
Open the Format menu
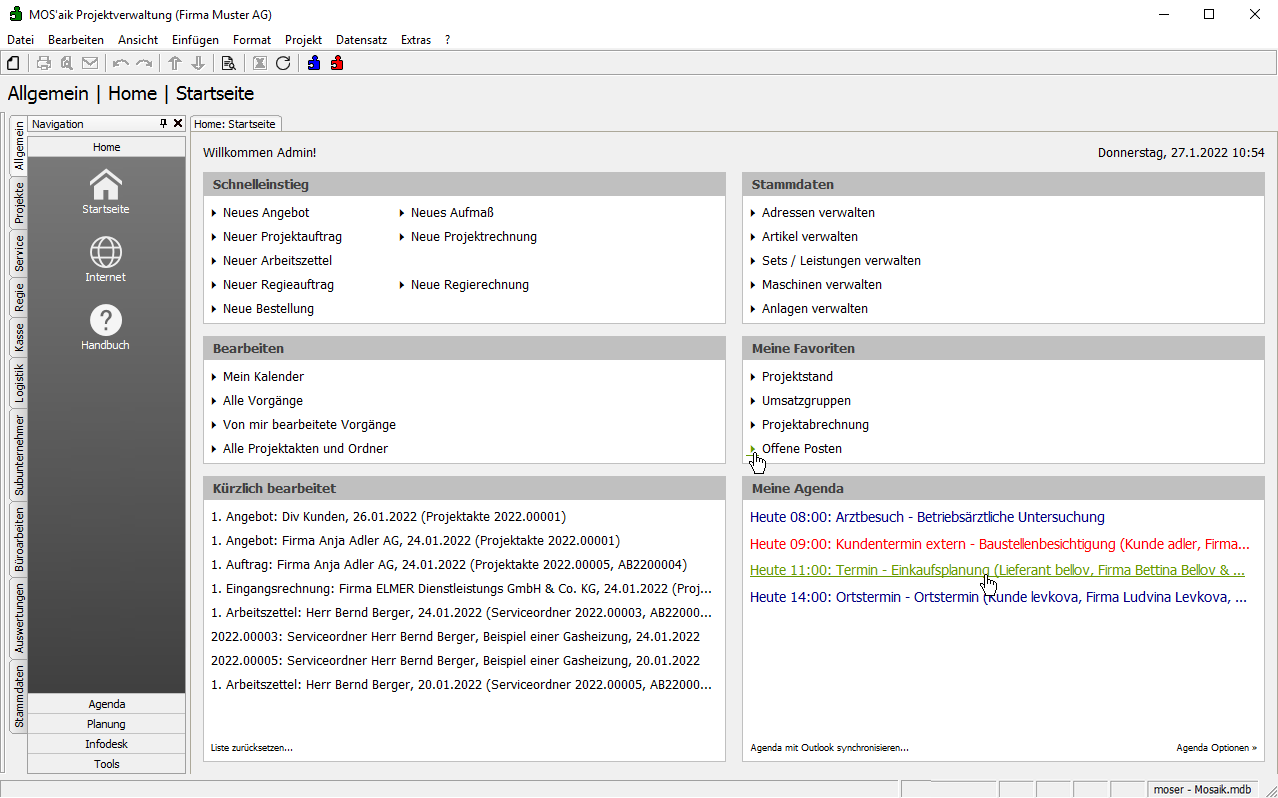point(252,40)
